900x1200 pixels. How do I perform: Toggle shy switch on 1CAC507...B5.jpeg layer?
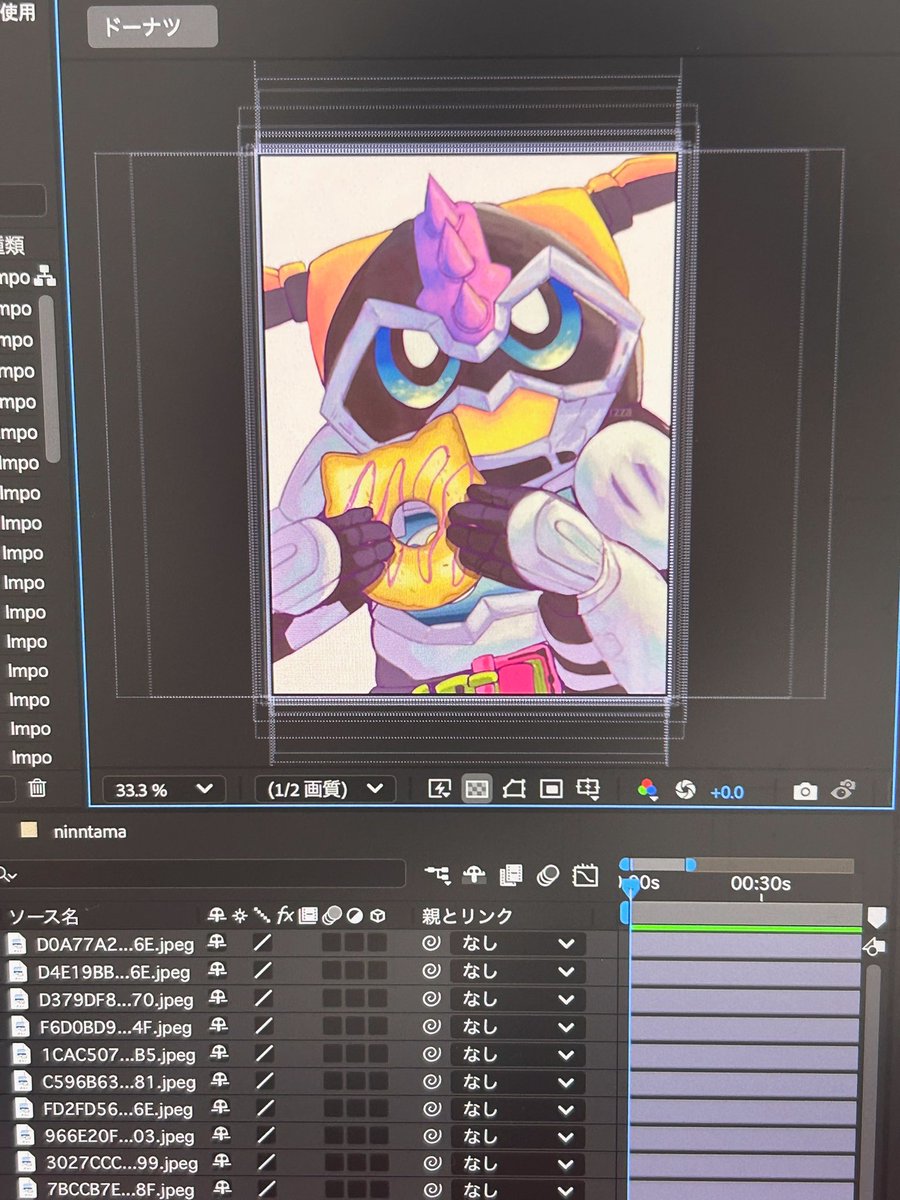coord(220,1053)
